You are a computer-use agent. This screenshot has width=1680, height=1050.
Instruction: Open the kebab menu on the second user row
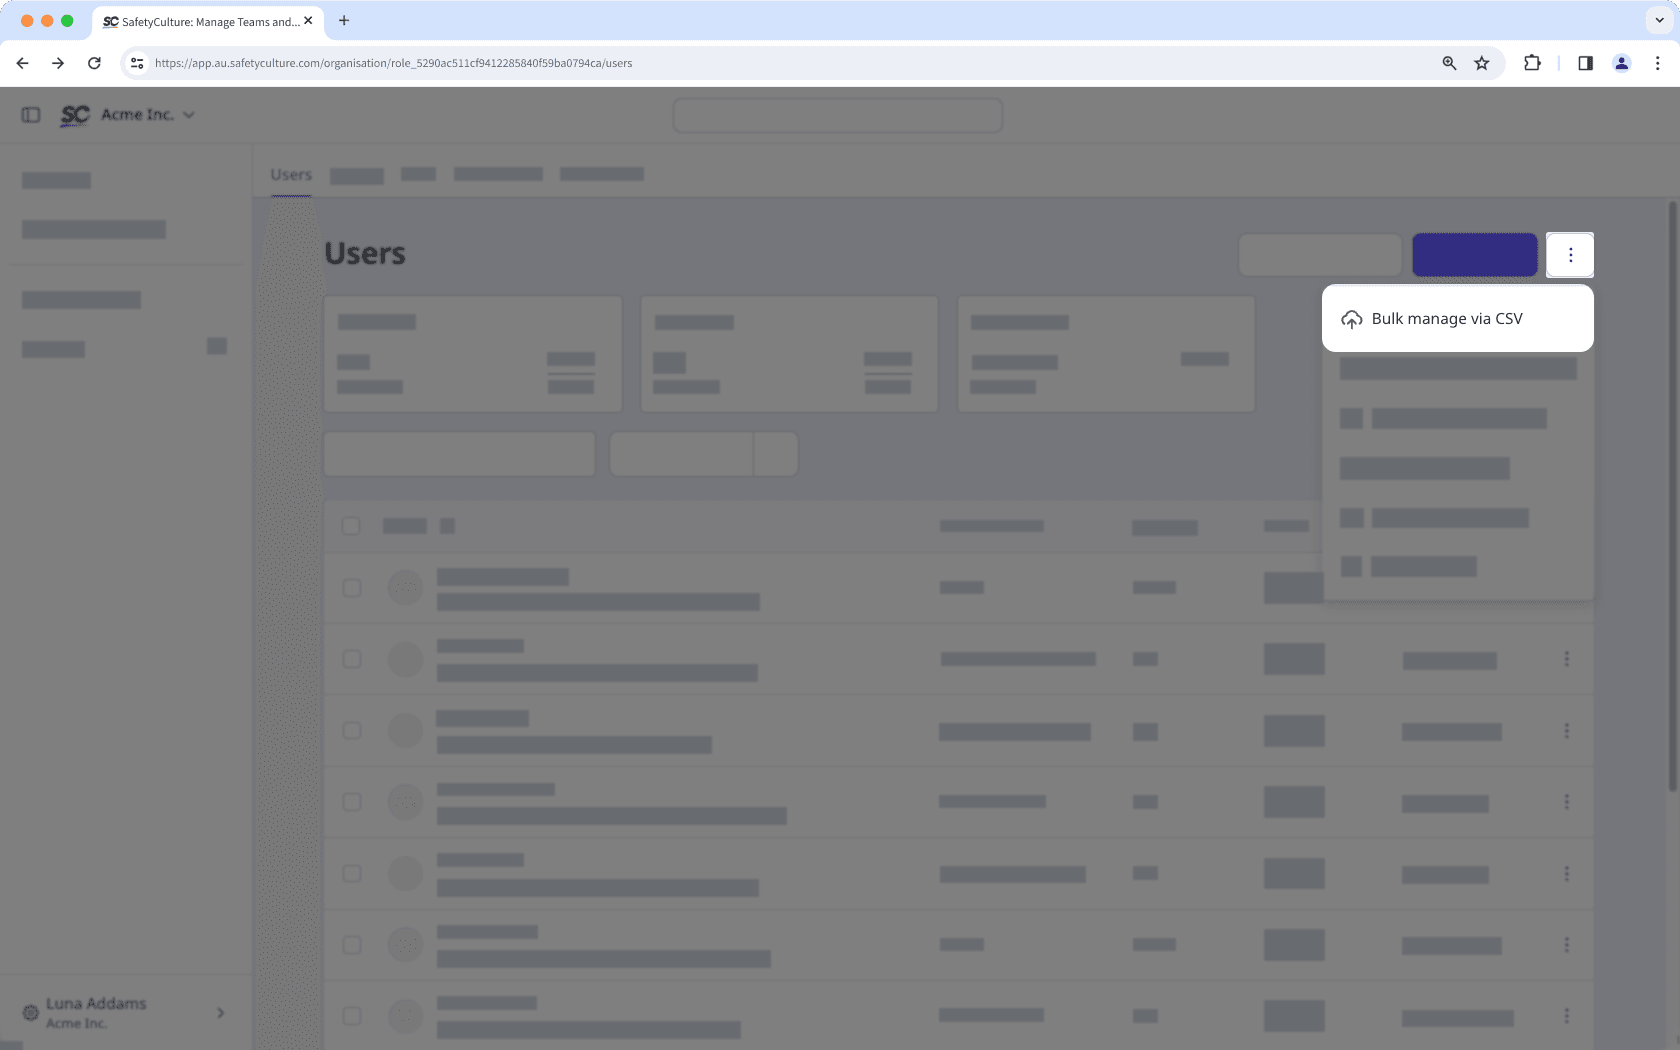point(1567,659)
